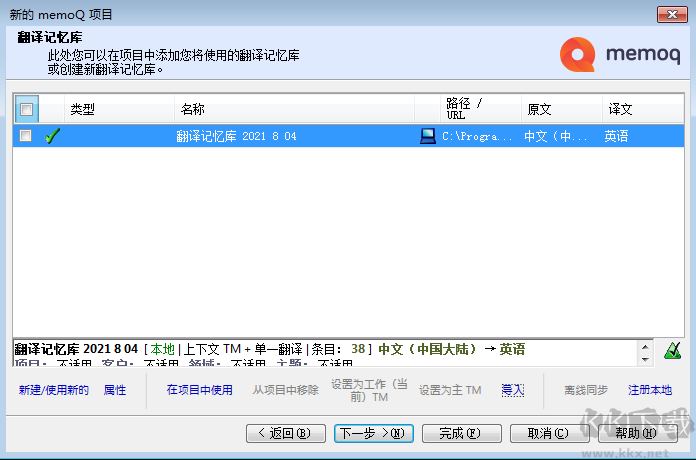
Task: Open 新建/使用新的 link
Action: 54,390
